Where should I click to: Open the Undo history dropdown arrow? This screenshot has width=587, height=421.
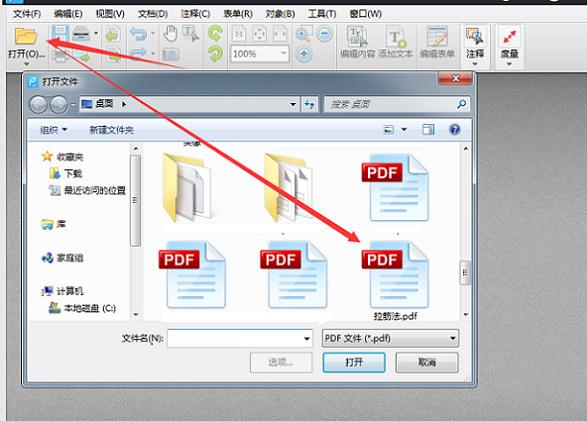[153, 34]
